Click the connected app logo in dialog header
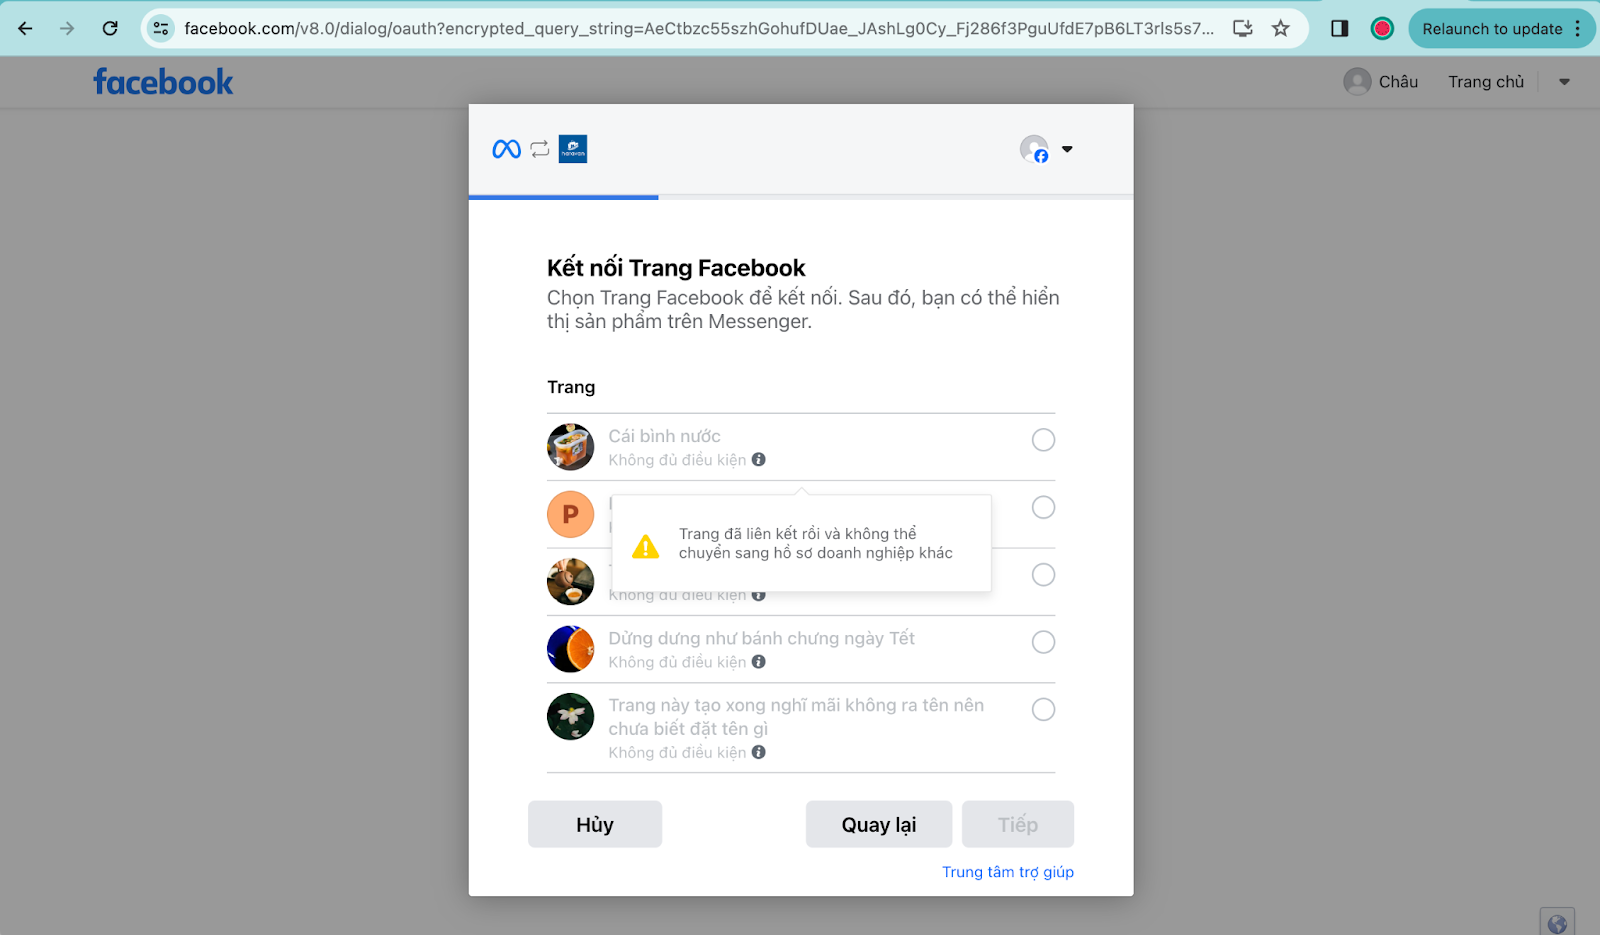The image size is (1600, 935). tap(573, 149)
